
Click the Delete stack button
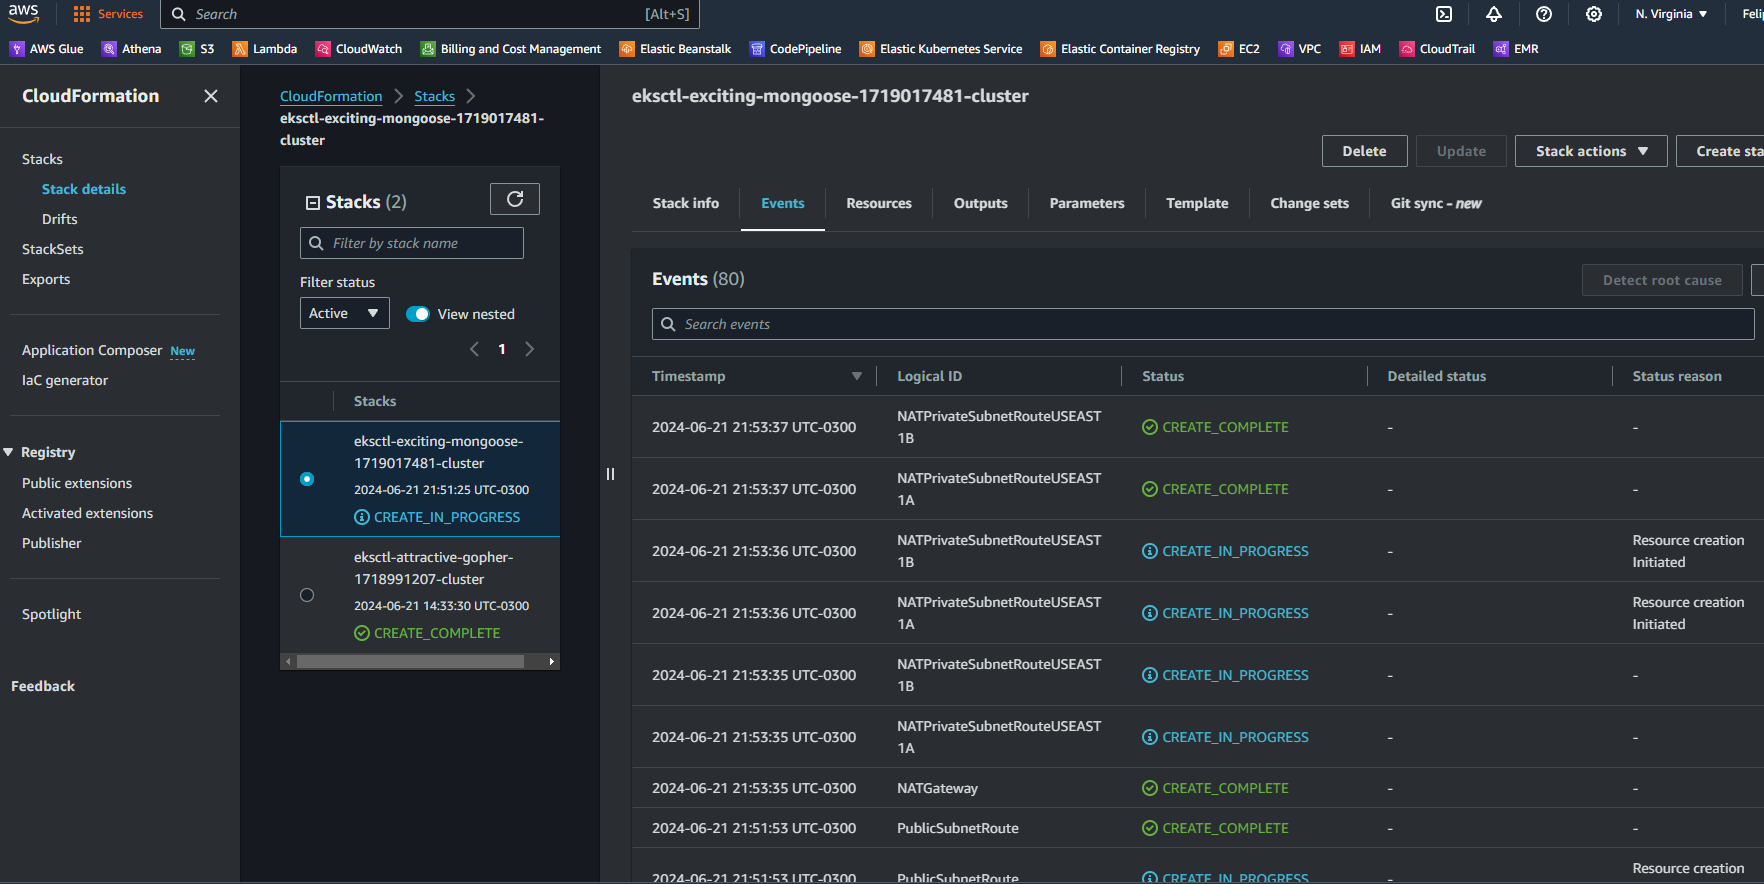(1364, 151)
